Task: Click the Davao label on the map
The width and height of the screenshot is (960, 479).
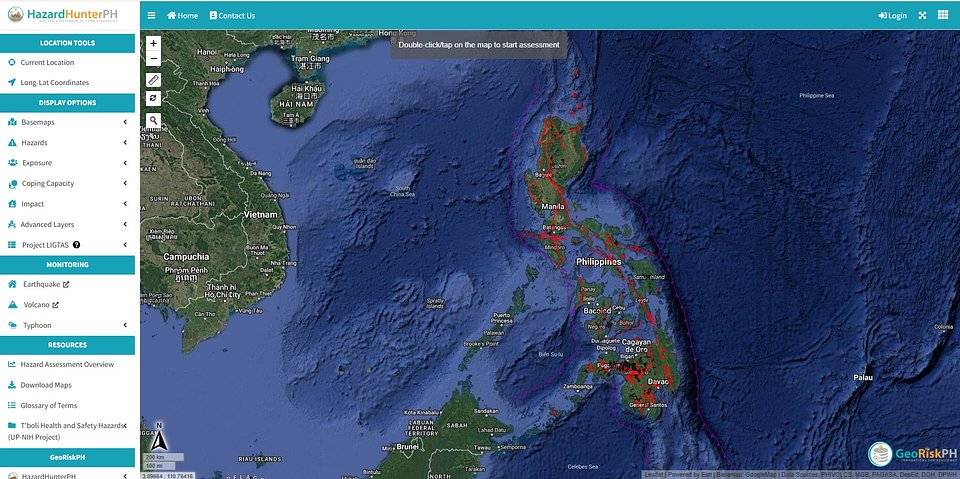Action: point(659,382)
